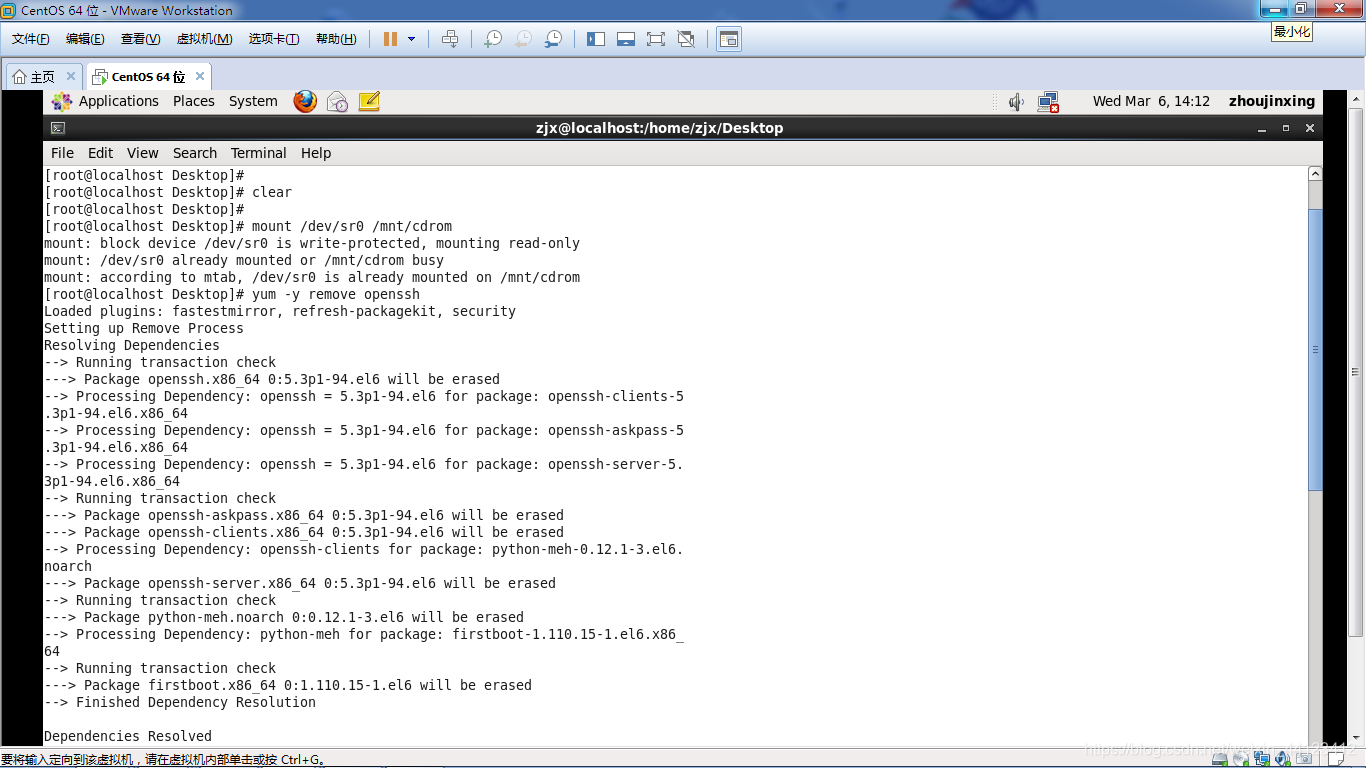The width and height of the screenshot is (1366, 768).
Task: Close the CentOS 64 位 tab
Action: coord(200,76)
